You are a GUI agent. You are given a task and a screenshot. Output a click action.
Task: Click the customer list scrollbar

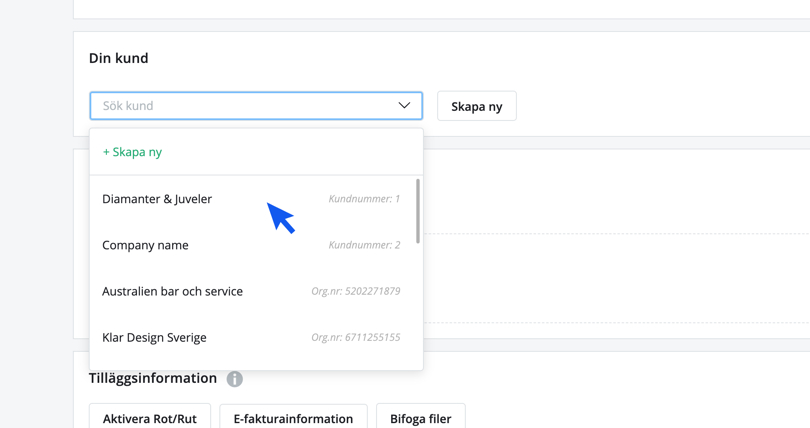[x=418, y=212]
